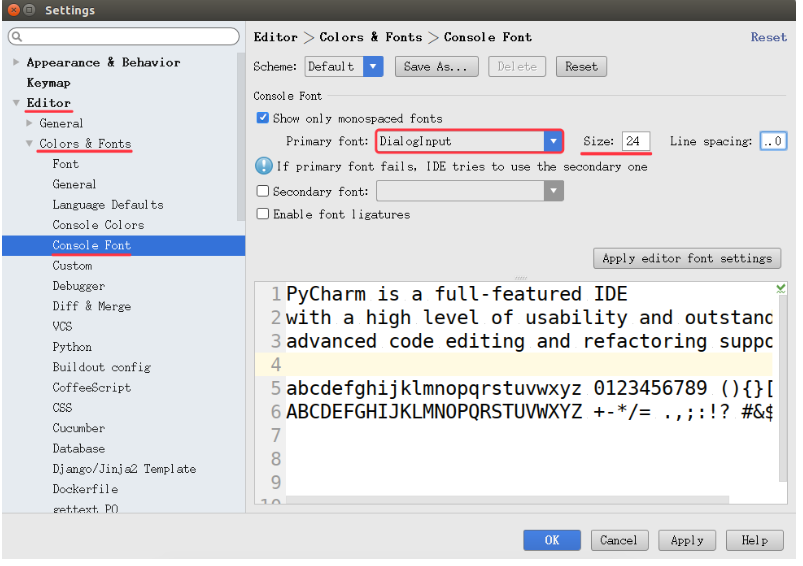Open Buildout config color settings
The width and height of the screenshot is (803, 566).
point(101,367)
